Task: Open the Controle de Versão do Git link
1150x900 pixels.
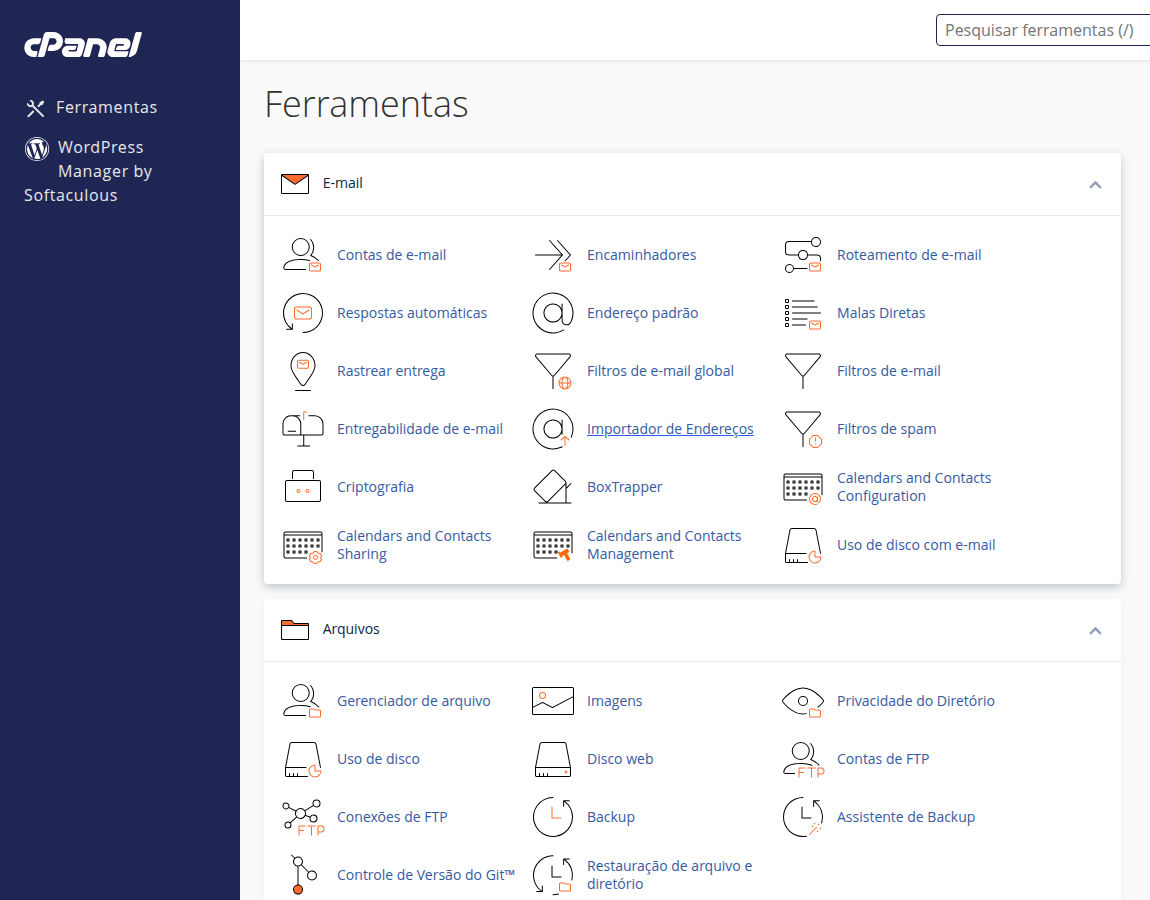Action: [x=425, y=875]
